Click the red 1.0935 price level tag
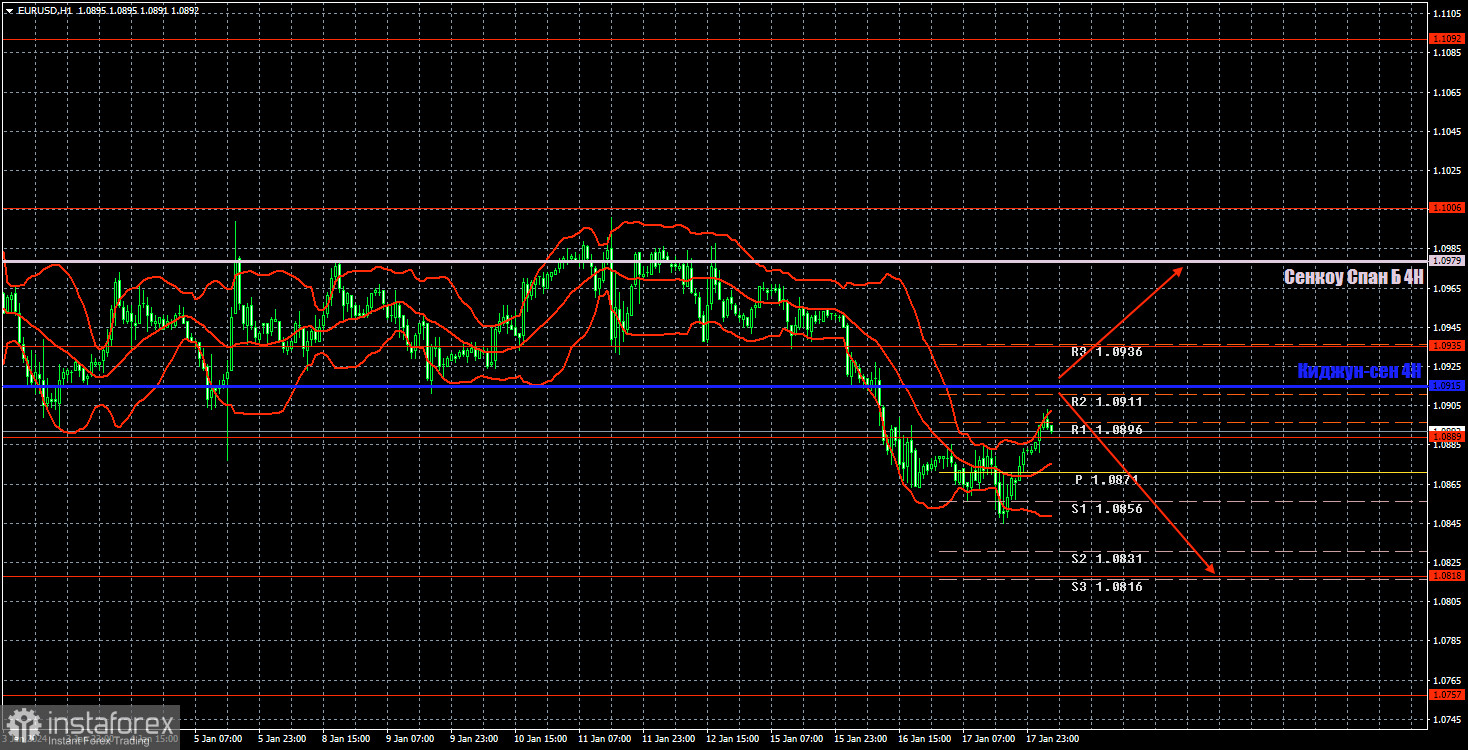This screenshot has height=750, width=1468. [x=1448, y=345]
